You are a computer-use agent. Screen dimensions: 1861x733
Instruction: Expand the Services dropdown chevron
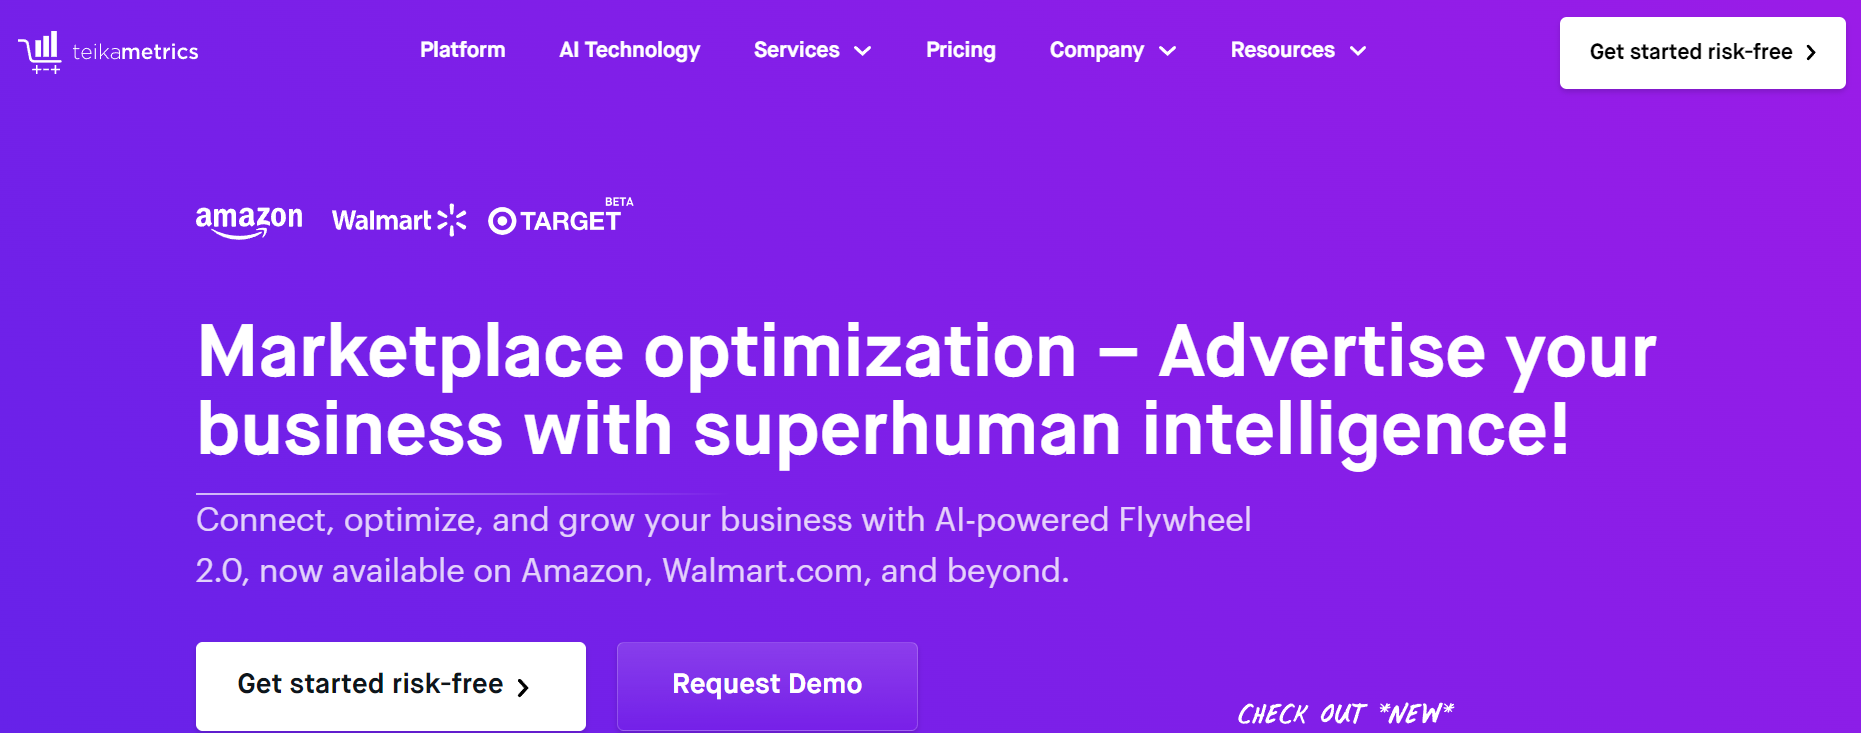coord(863,51)
